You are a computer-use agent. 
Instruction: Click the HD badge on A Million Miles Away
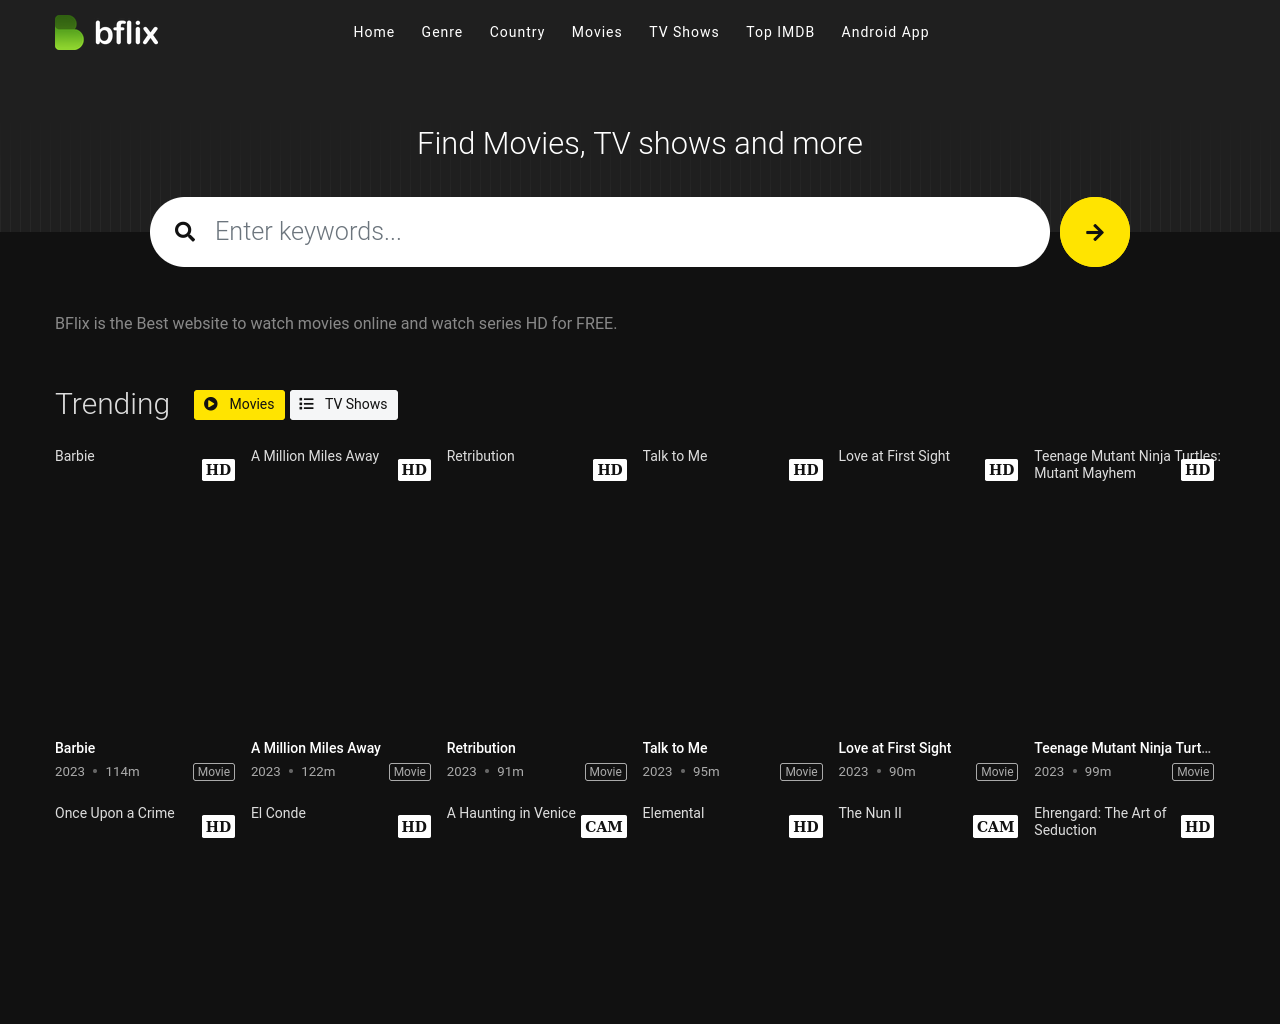click(414, 470)
